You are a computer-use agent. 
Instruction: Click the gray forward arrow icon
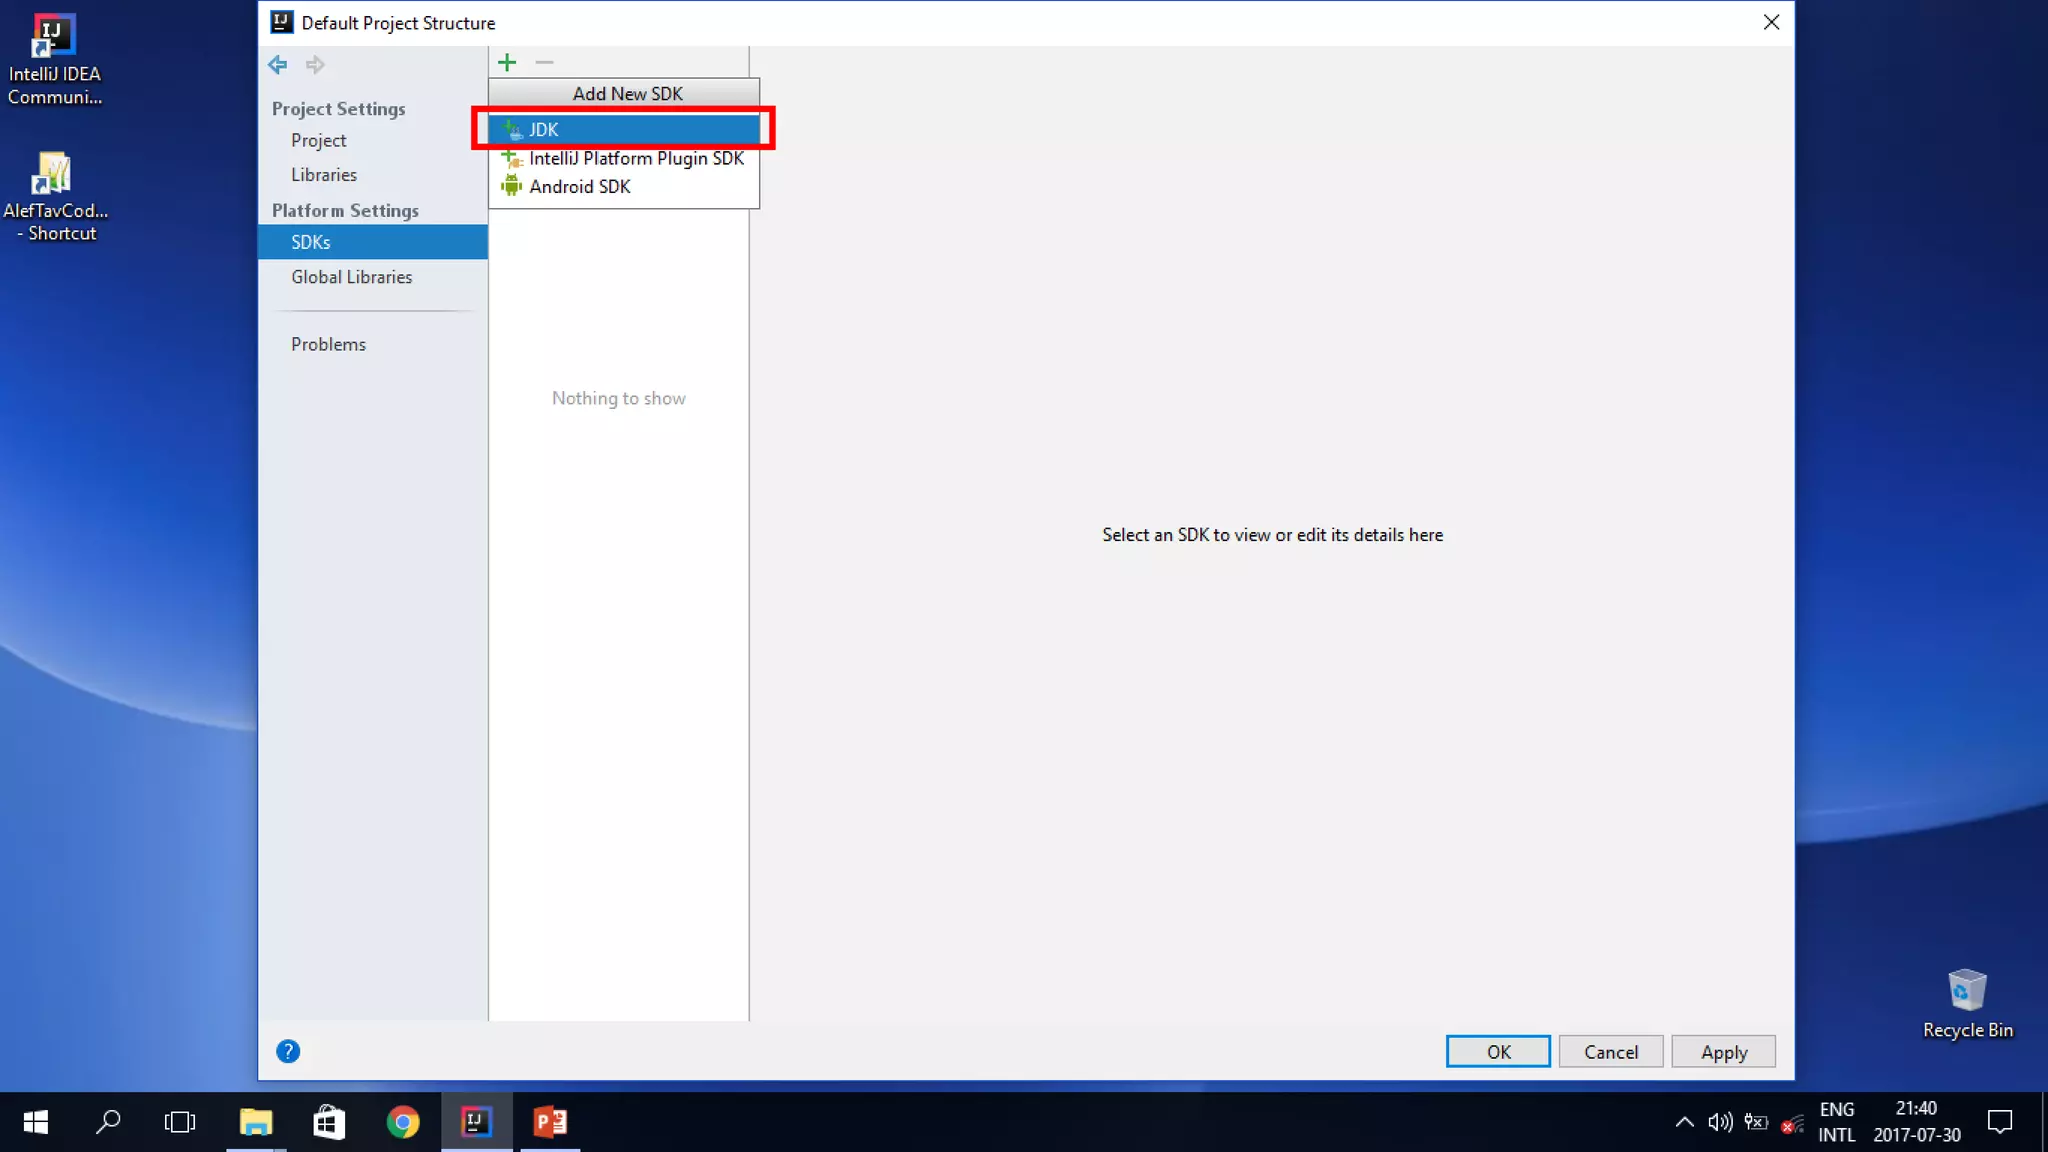(315, 65)
